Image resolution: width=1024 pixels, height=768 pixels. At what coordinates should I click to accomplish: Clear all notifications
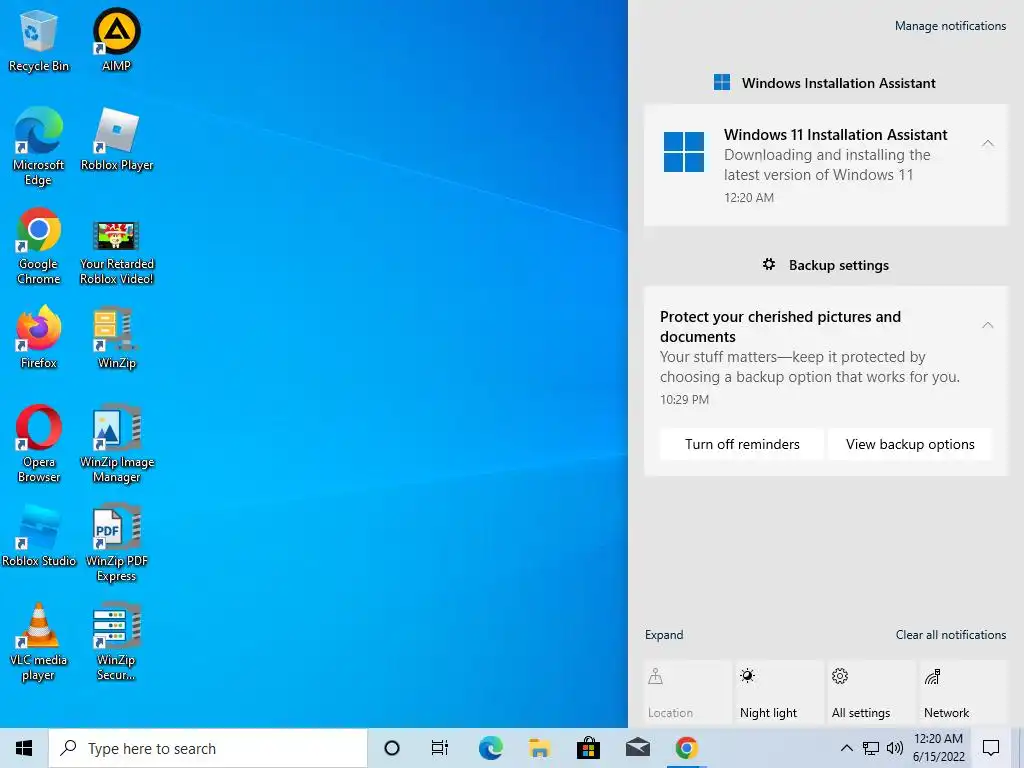(951, 635)
